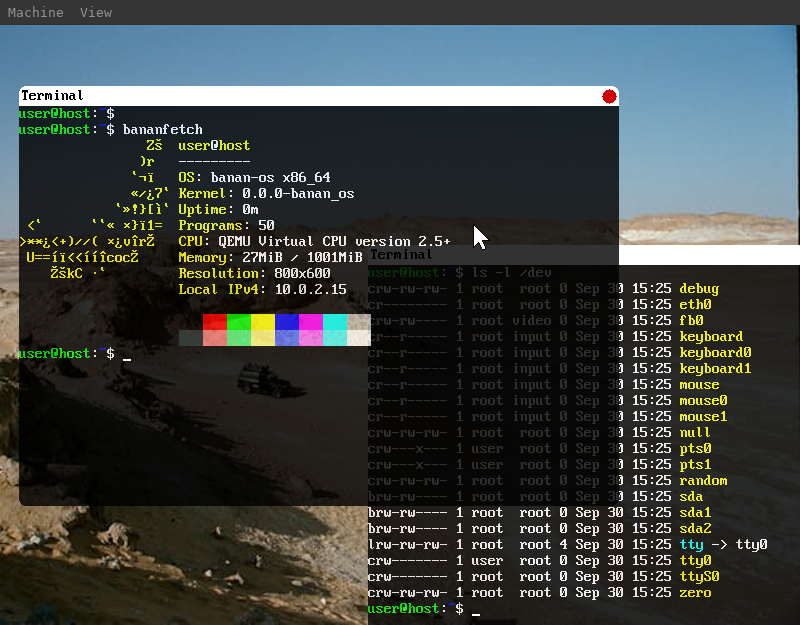This screenshot has height=625, width=800.
Task: Click the zero device entry
Action: [696, 592]
